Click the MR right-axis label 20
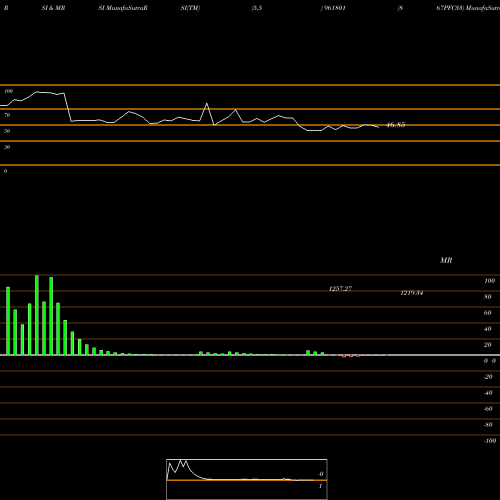The height and width of the screenshot is (500, 500). [488, 345]
